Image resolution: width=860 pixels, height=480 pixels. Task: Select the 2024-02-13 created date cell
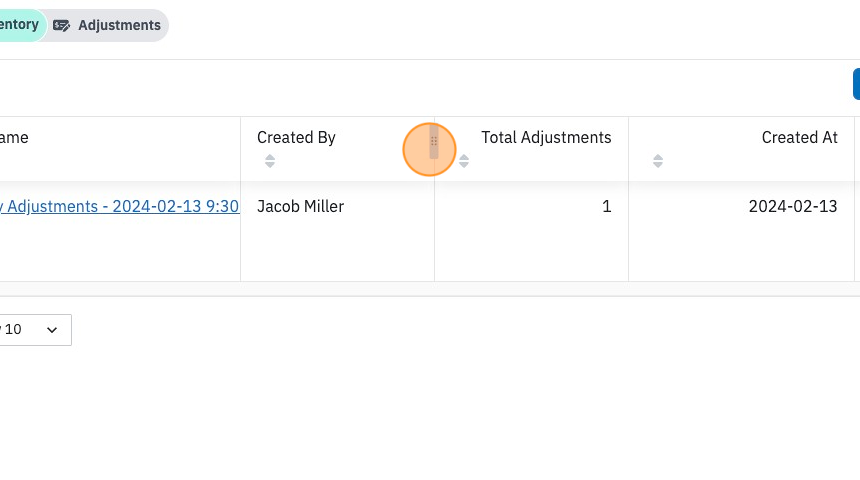click(793, 206)
